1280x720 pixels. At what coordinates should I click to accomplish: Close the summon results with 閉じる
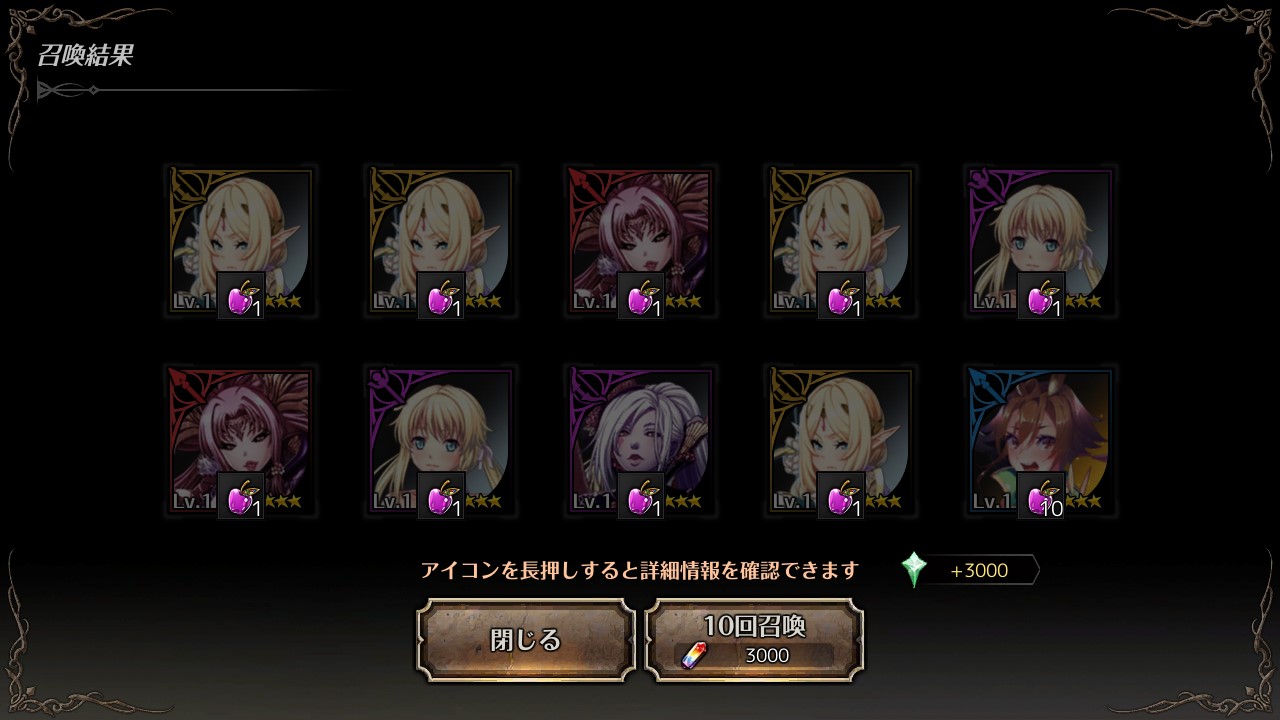[526, 640]
